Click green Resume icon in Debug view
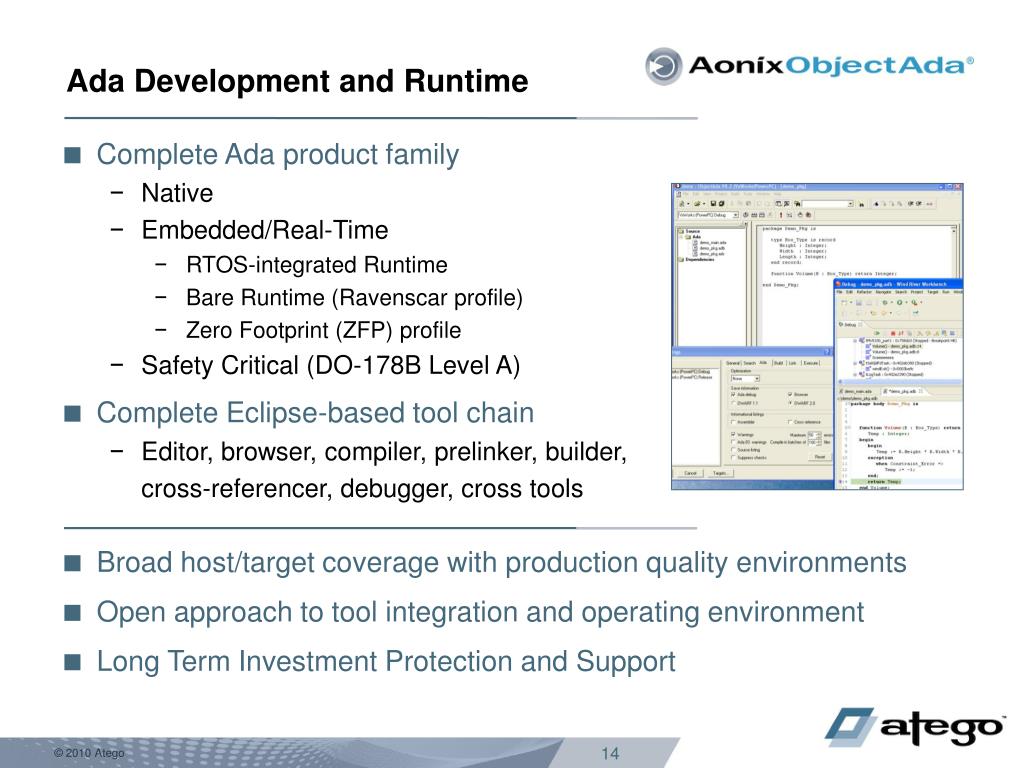Screen dimensions: 1024x768 (877, 333)
